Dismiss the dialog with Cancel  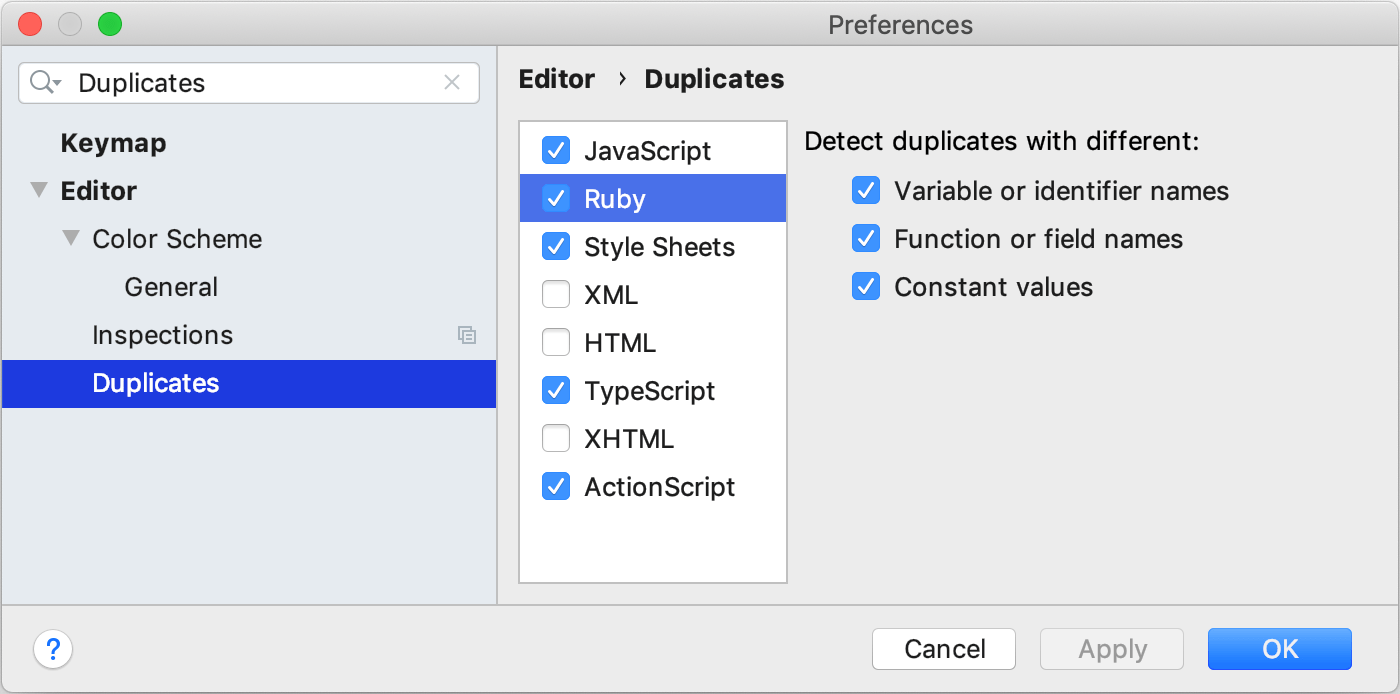point(943,649)
